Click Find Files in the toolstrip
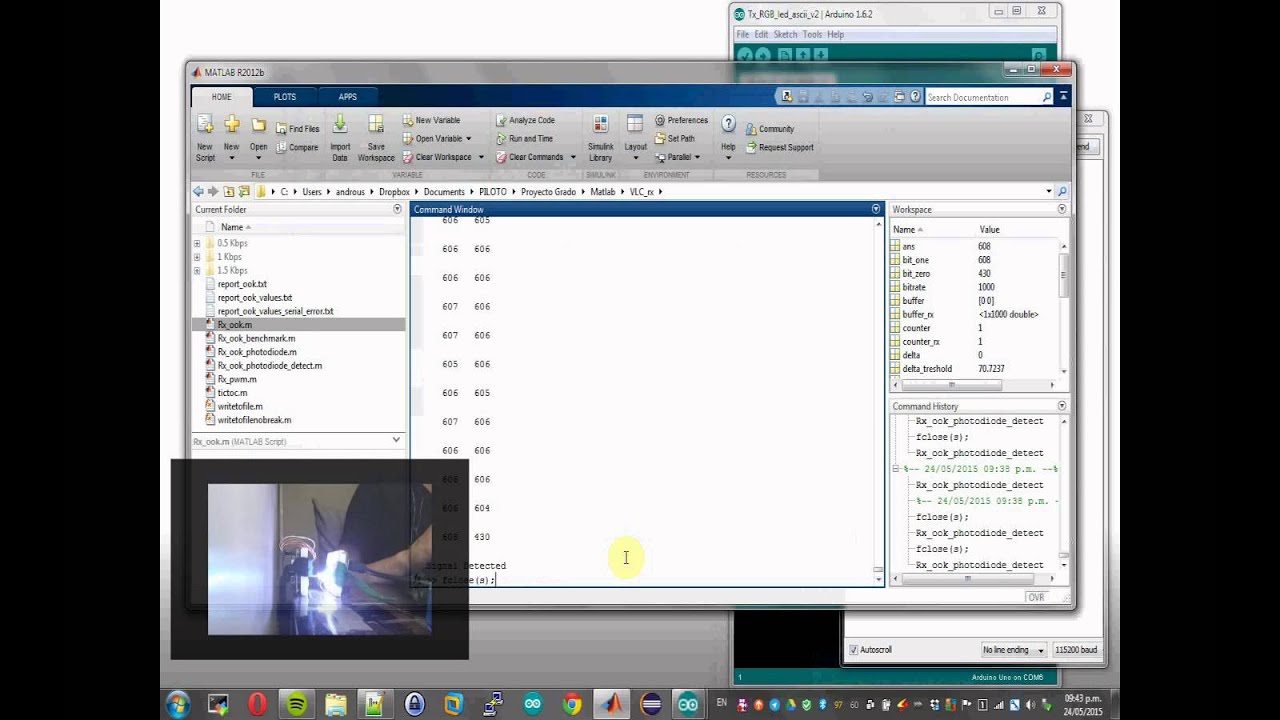The height and width of the screenshot is (720, 1280). tap(297, 129)
